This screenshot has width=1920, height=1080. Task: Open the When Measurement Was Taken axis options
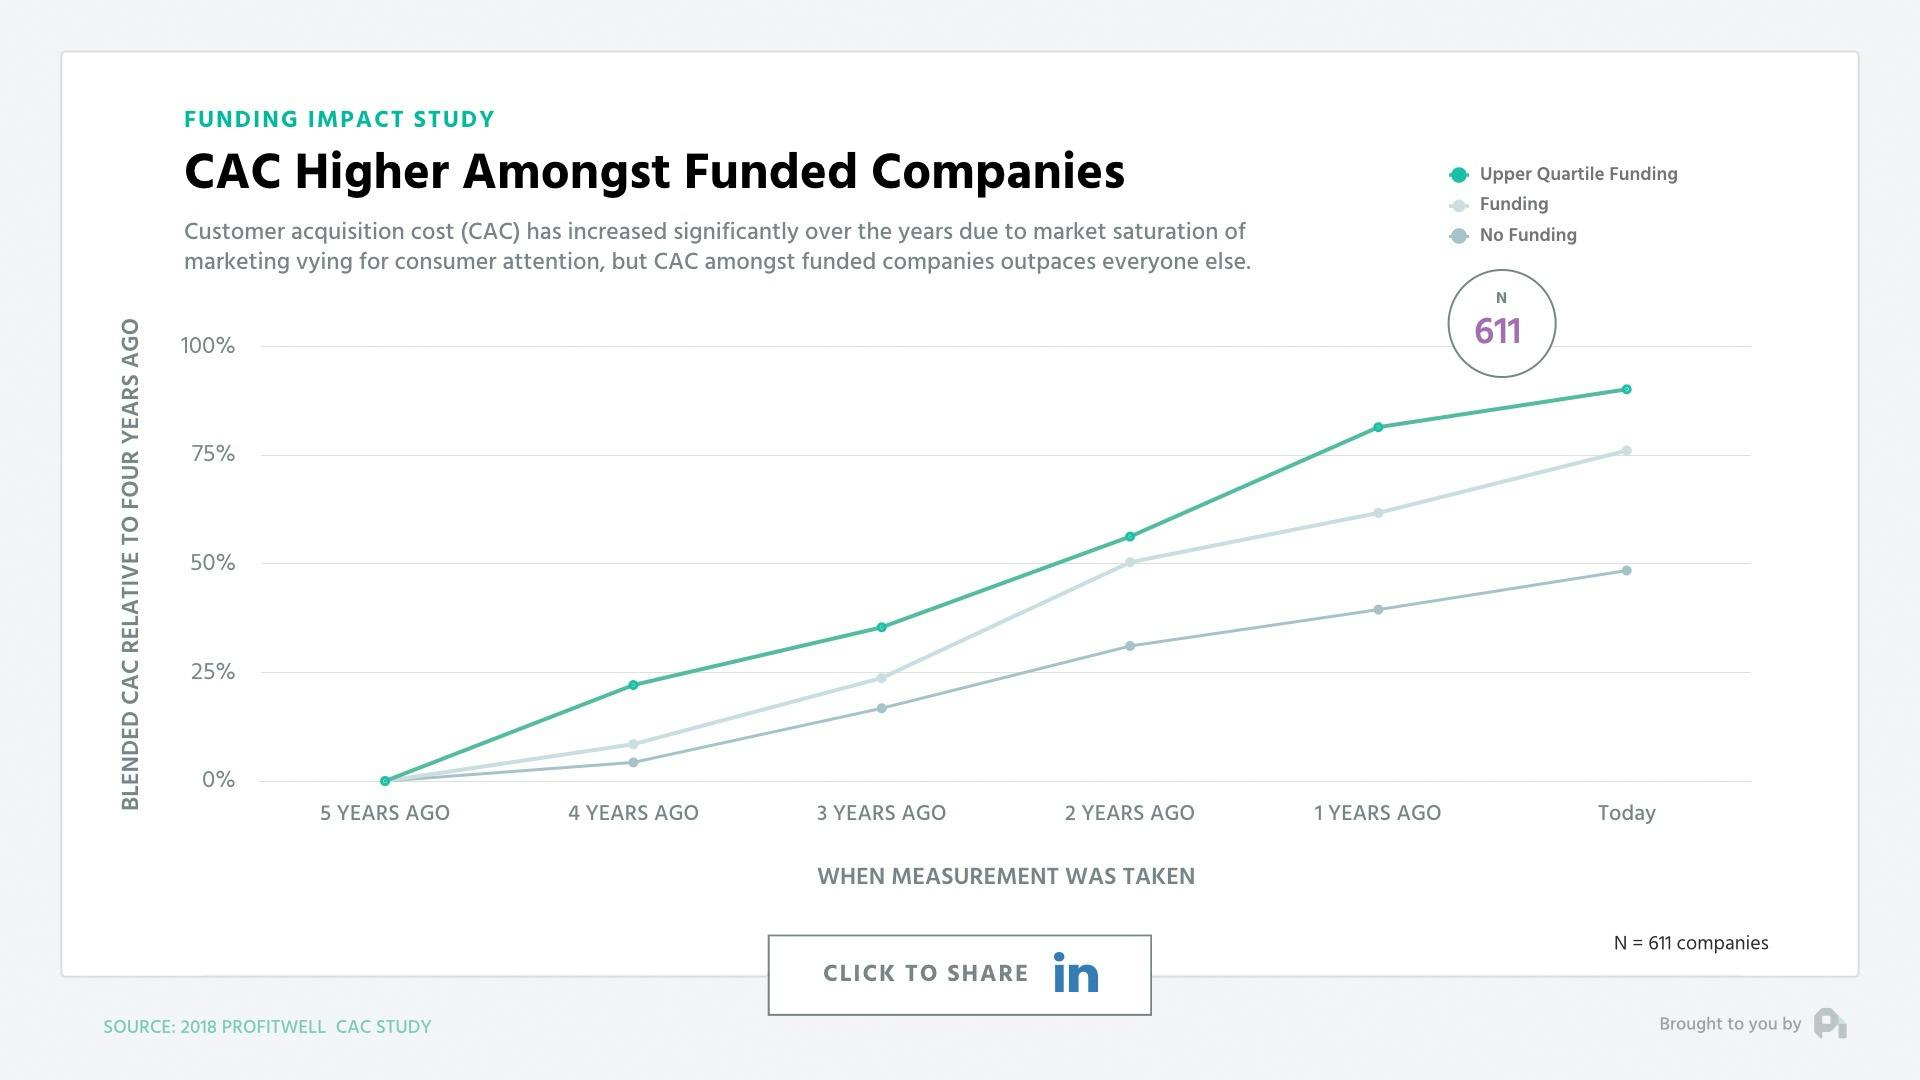click(1006, 876)
